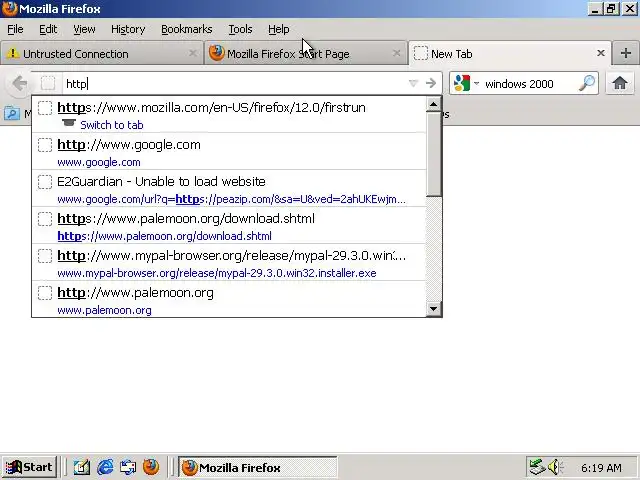Switch to Mozilla Firefox Start Page tab
The image size is (640, 480).
pos(306,53)
